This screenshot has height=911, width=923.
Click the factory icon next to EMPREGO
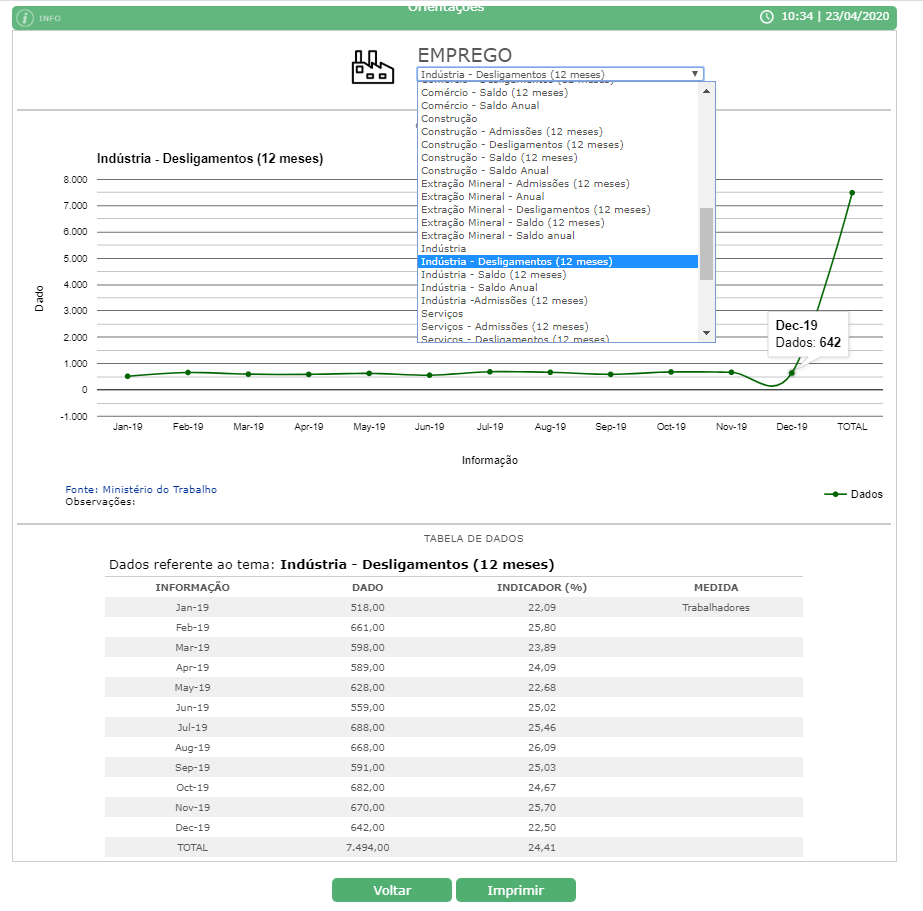[x=373, y=67]
